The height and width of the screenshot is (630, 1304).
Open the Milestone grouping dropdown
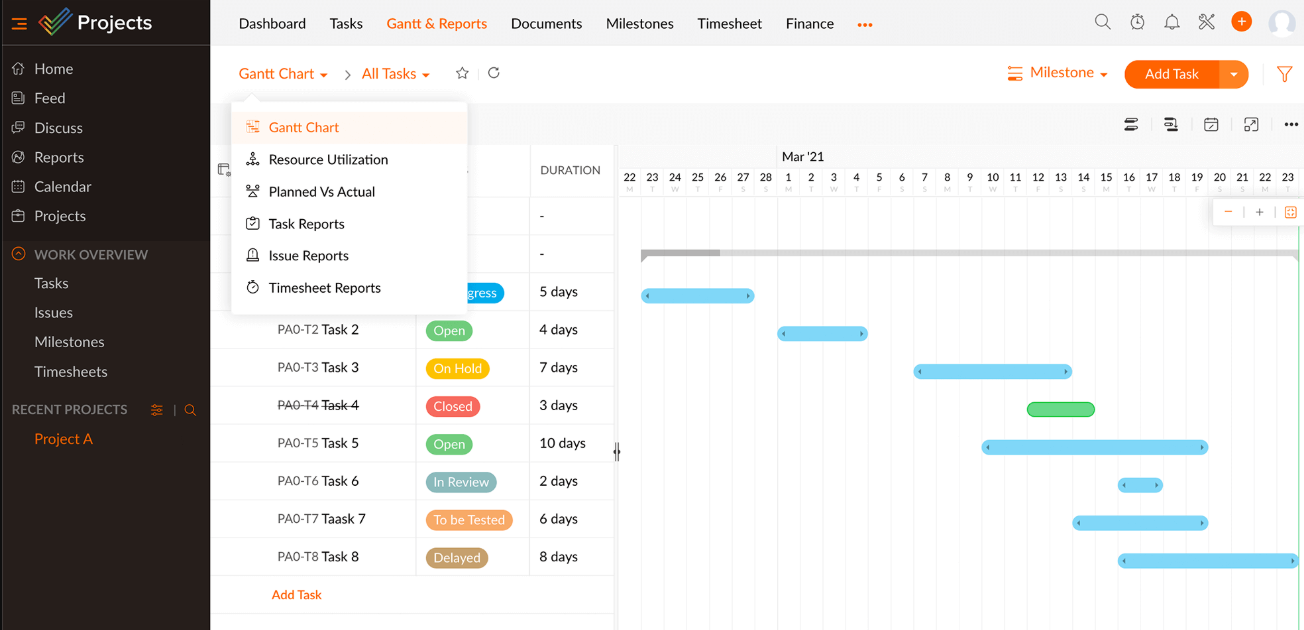click(1058, 73)
